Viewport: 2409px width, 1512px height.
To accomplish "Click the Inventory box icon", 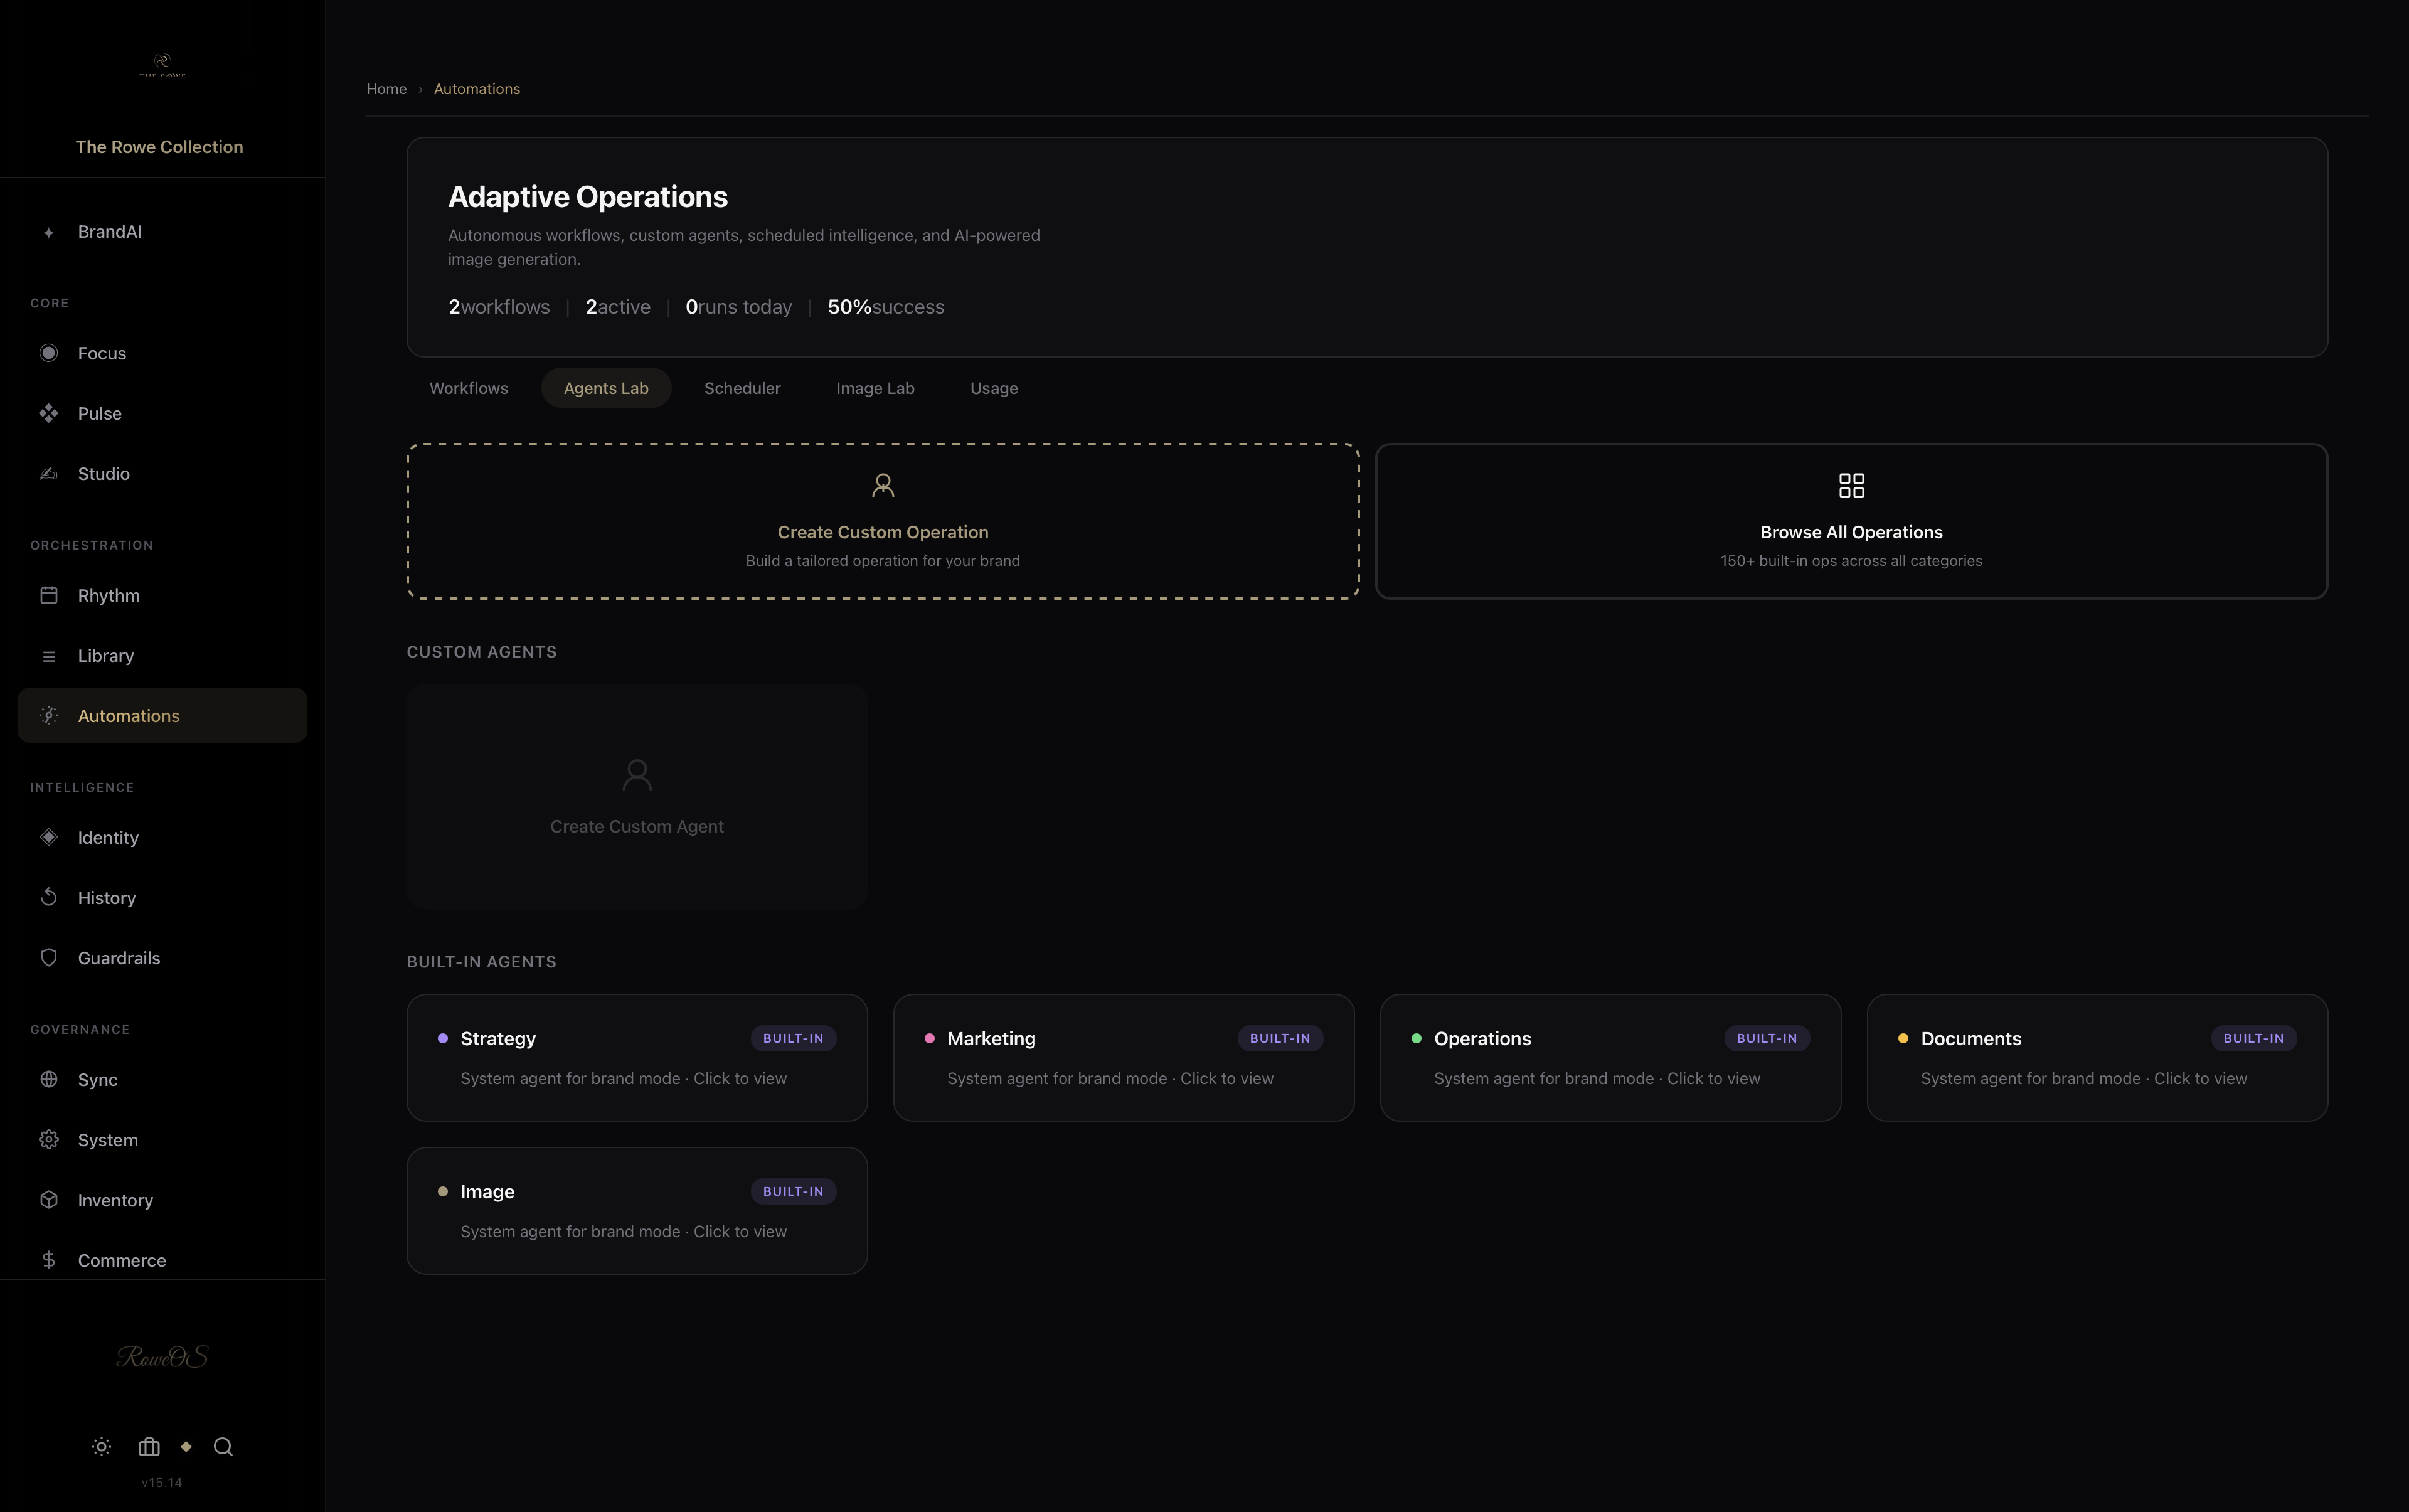I will point(48,1200).
